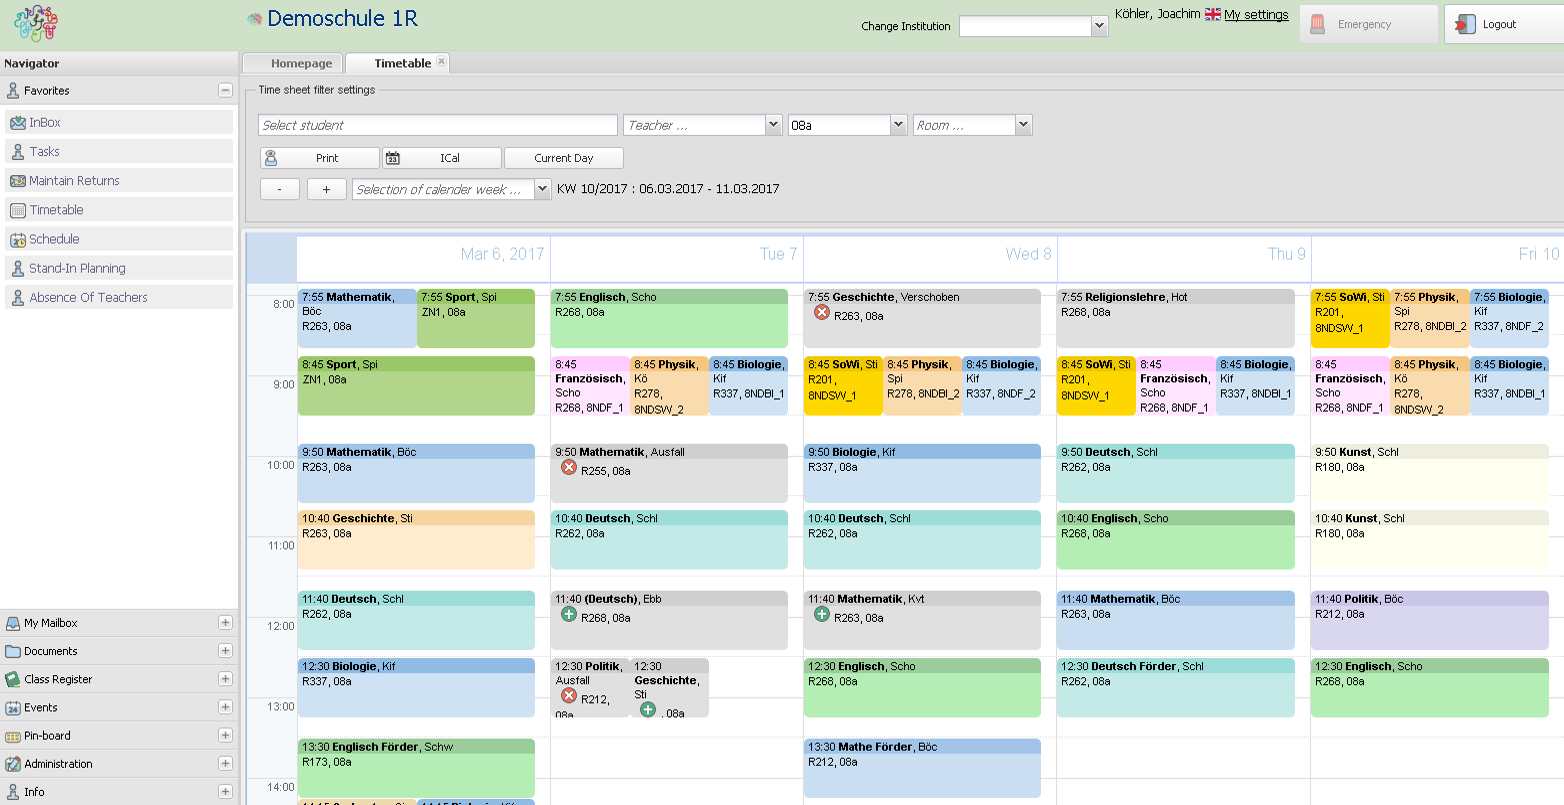Click the UK flag language icon
Image resolution: width=1564 pixels, height=805 pixels.
click(1213, 14)
